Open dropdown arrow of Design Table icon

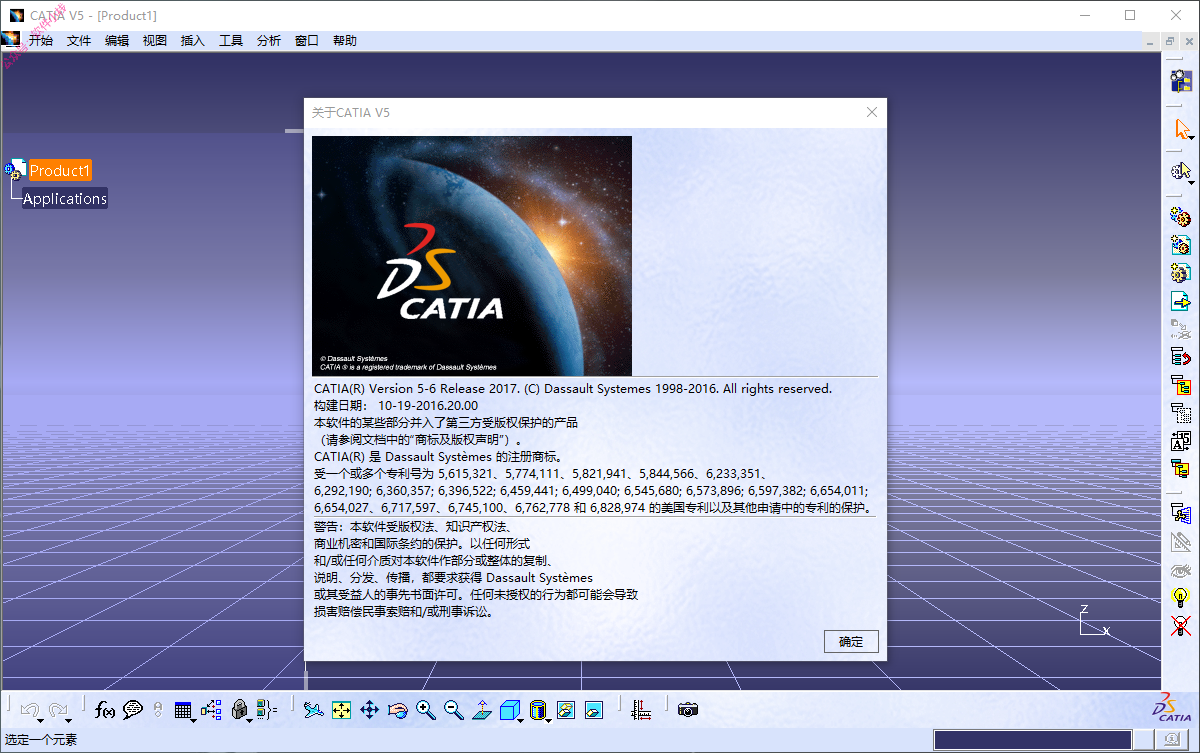click(194, 720)
